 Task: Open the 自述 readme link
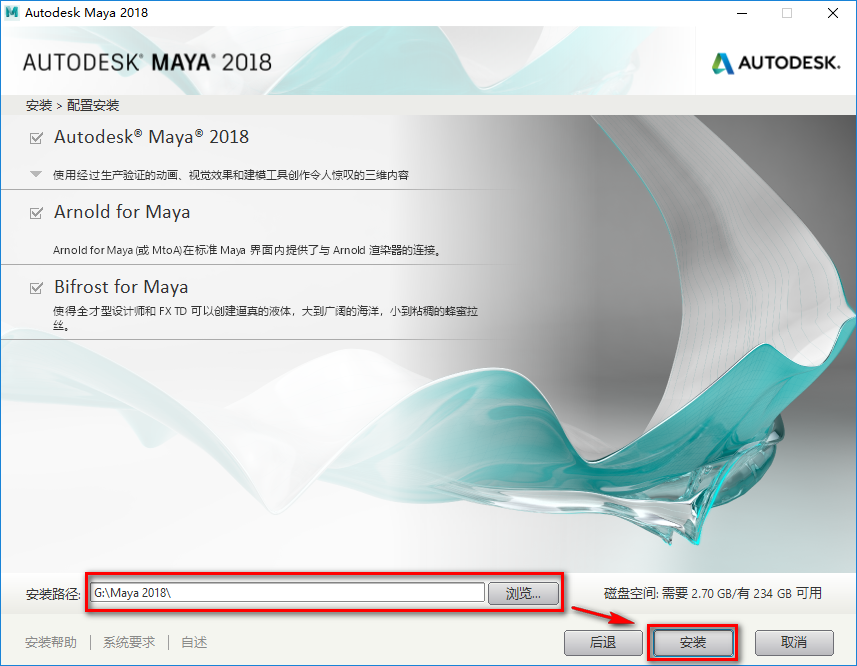click(x=194, y=643)
